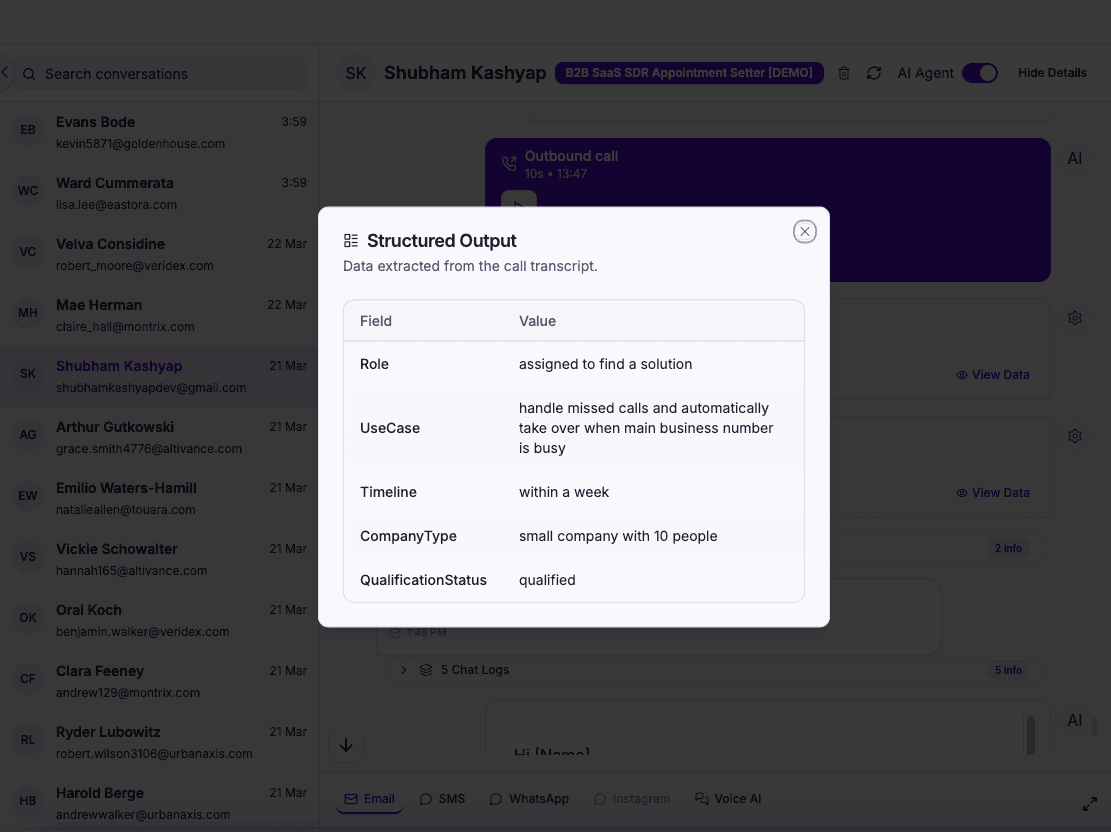Click the downward arrow to jump to latest

pos(346,745)
